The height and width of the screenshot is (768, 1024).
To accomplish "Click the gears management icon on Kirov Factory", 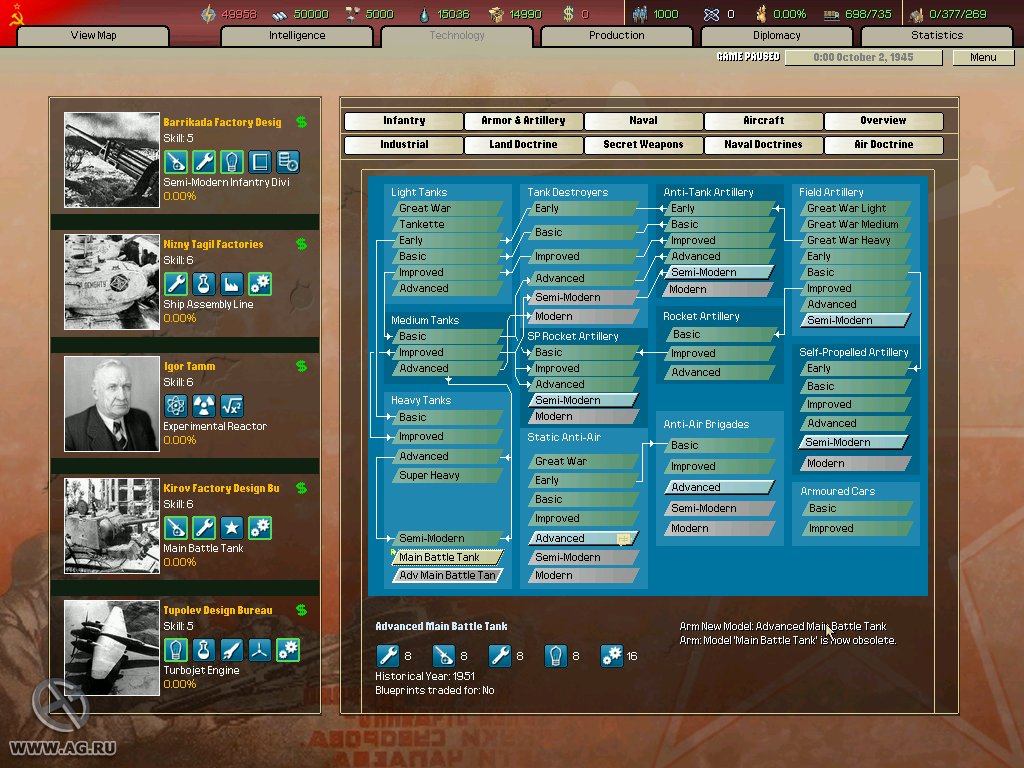I will (x=260, y=527).
